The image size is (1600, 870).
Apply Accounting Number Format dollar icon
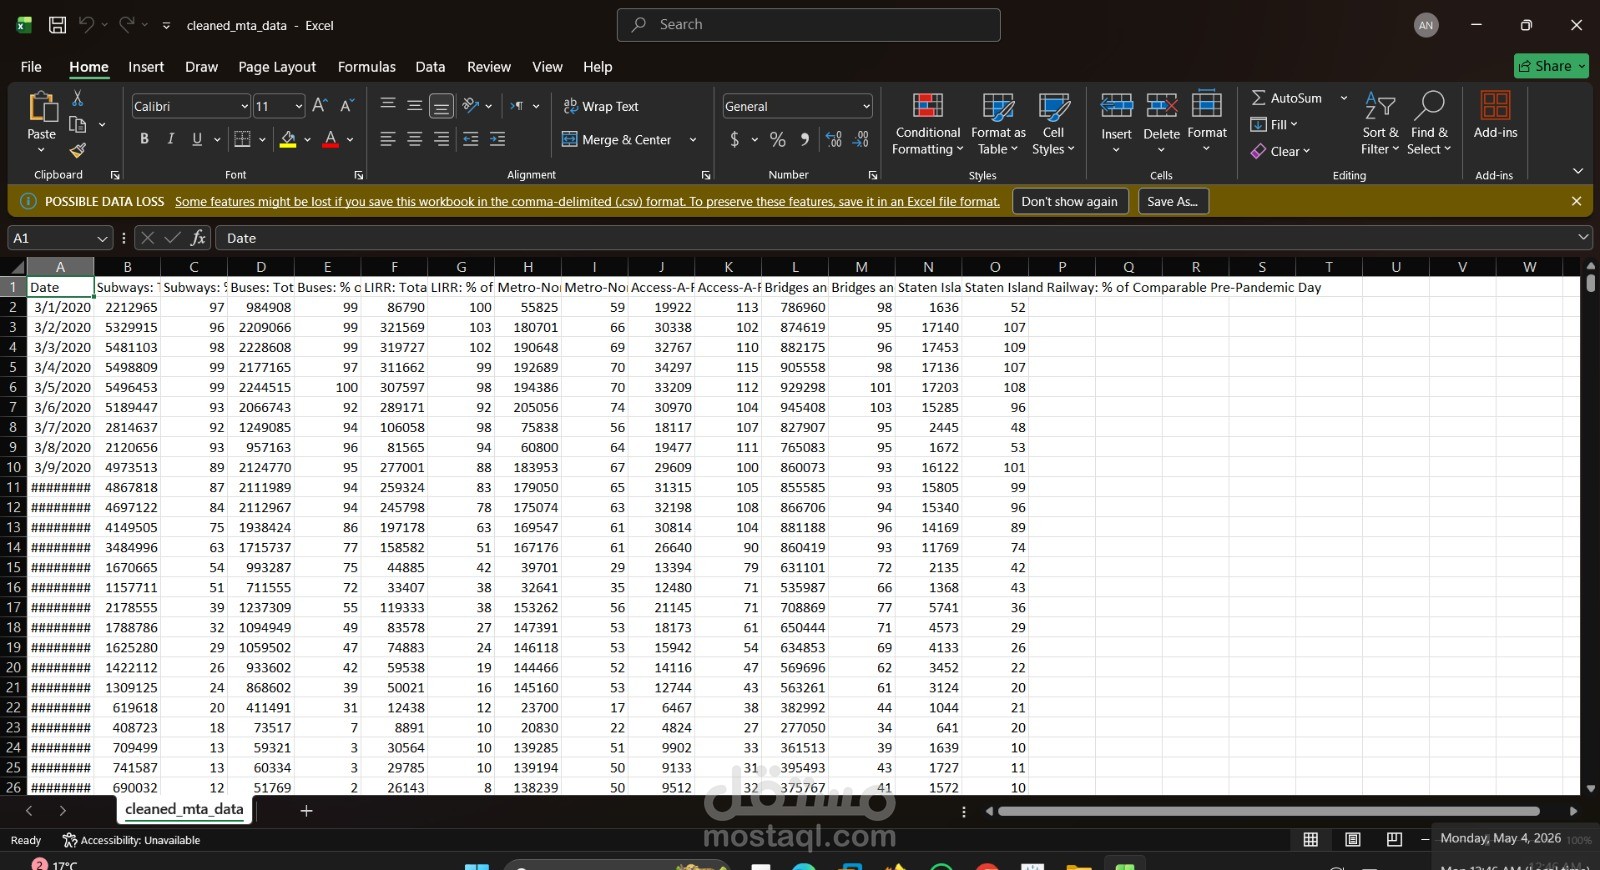[x=735, y=140]
